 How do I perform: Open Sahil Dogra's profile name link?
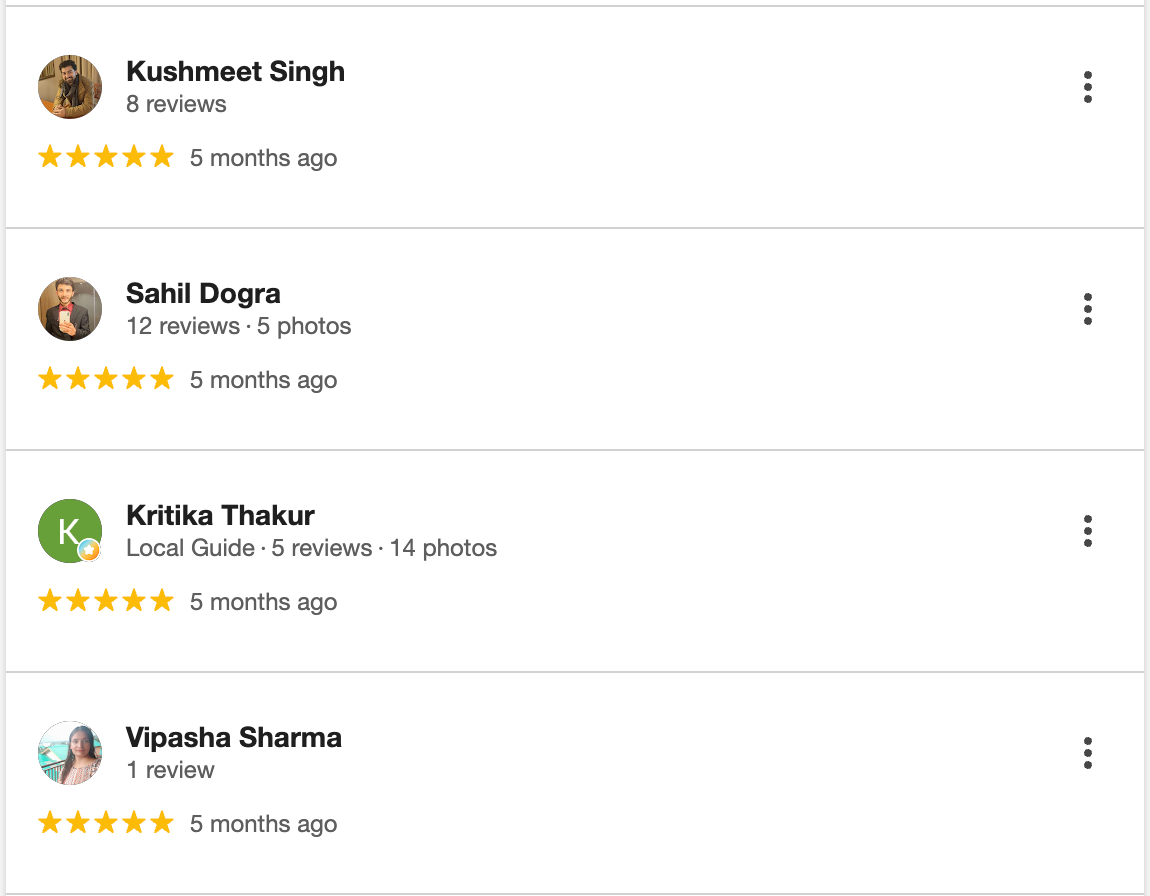pos(203,294)
